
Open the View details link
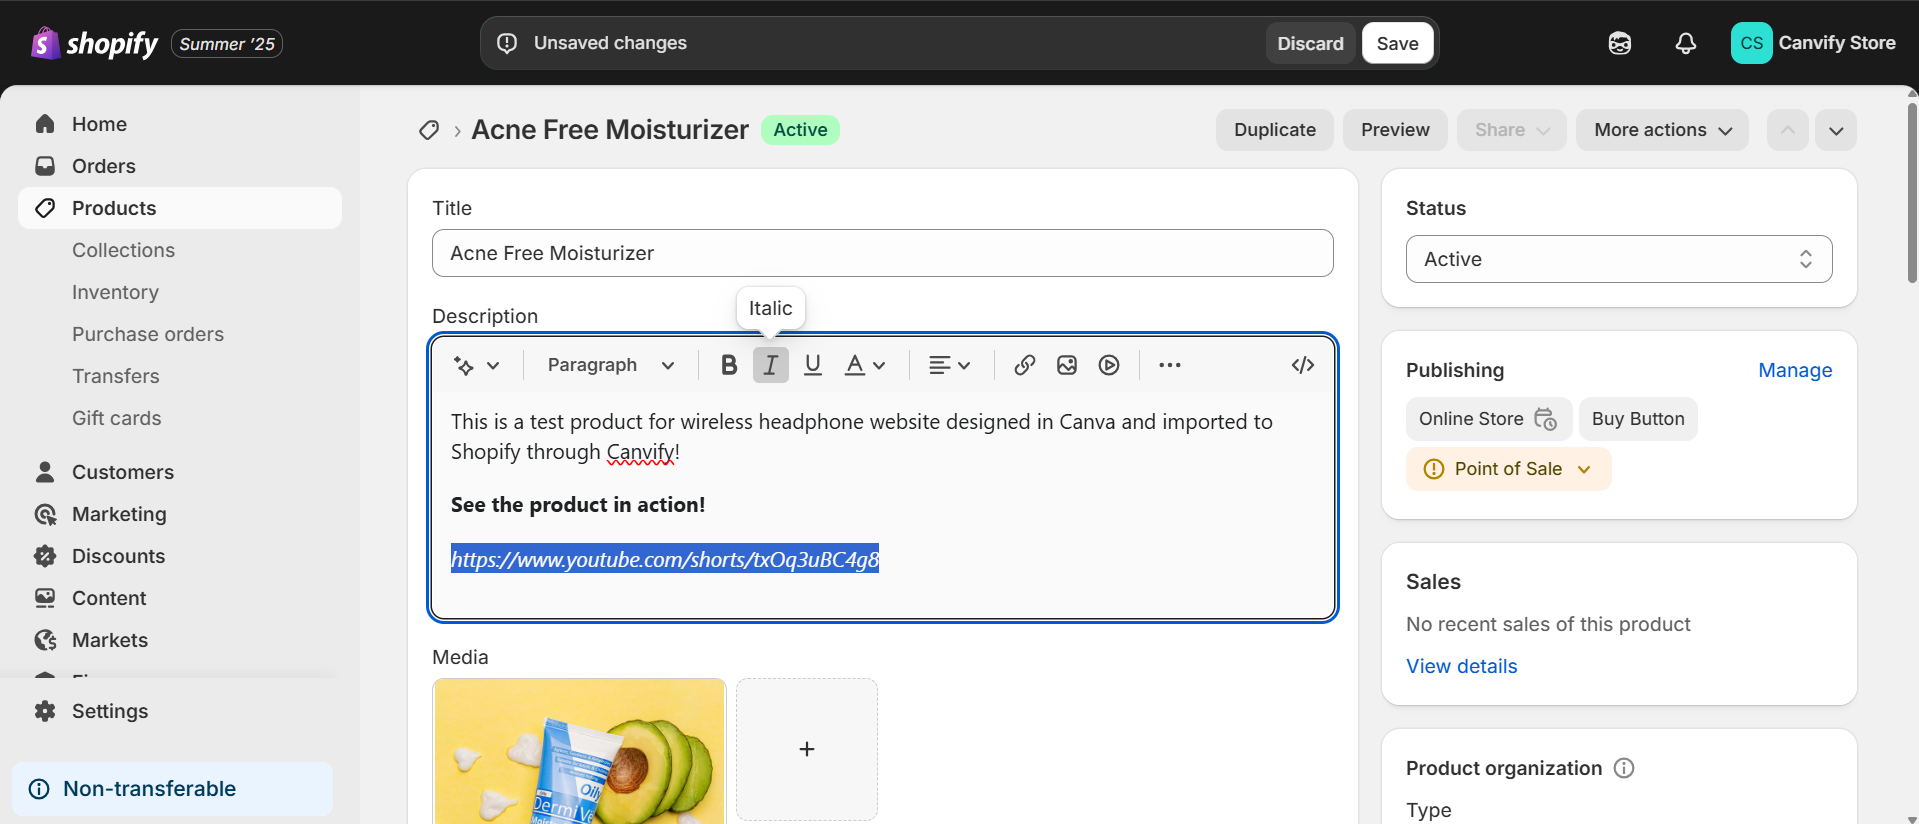coord(1461,666)
